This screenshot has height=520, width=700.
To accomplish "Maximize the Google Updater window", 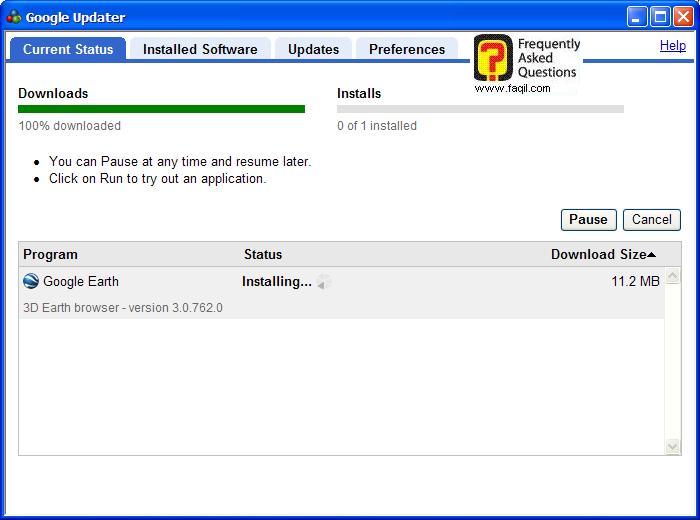I will (660, 17).
